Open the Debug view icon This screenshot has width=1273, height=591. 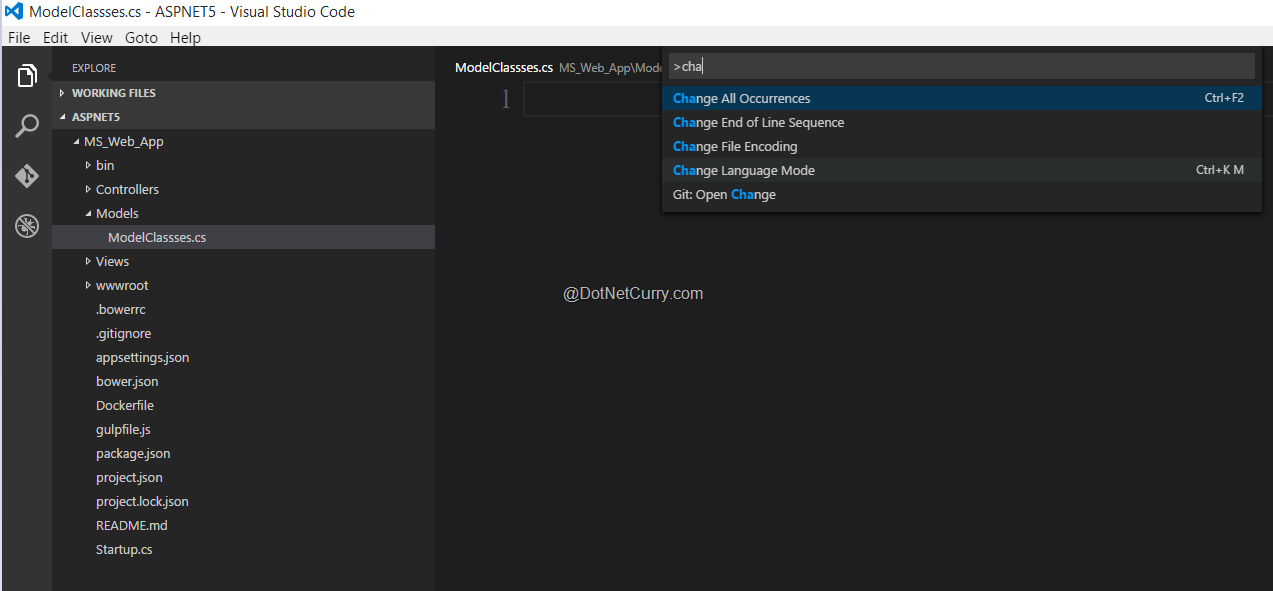coord(27,226)
